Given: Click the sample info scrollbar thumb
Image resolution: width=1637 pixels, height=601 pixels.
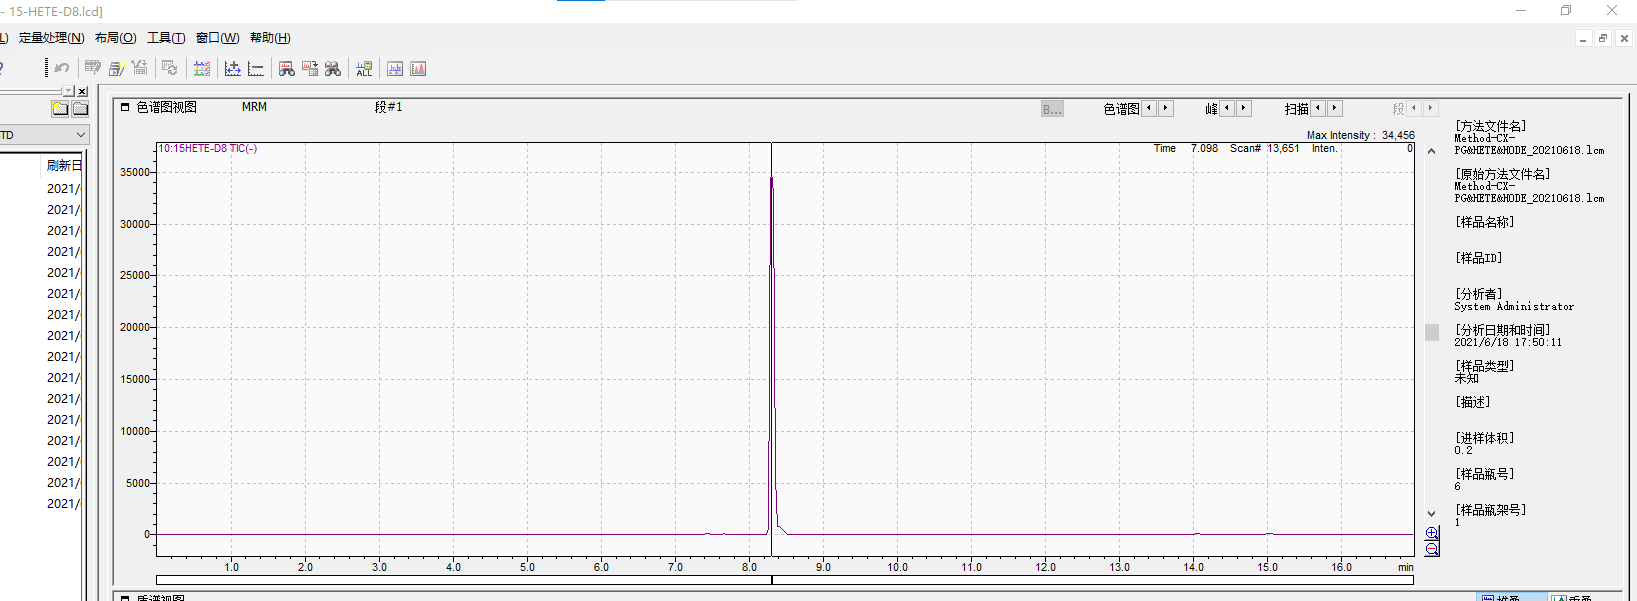Looking at the screenshot, I should (x=1432, y=332).
